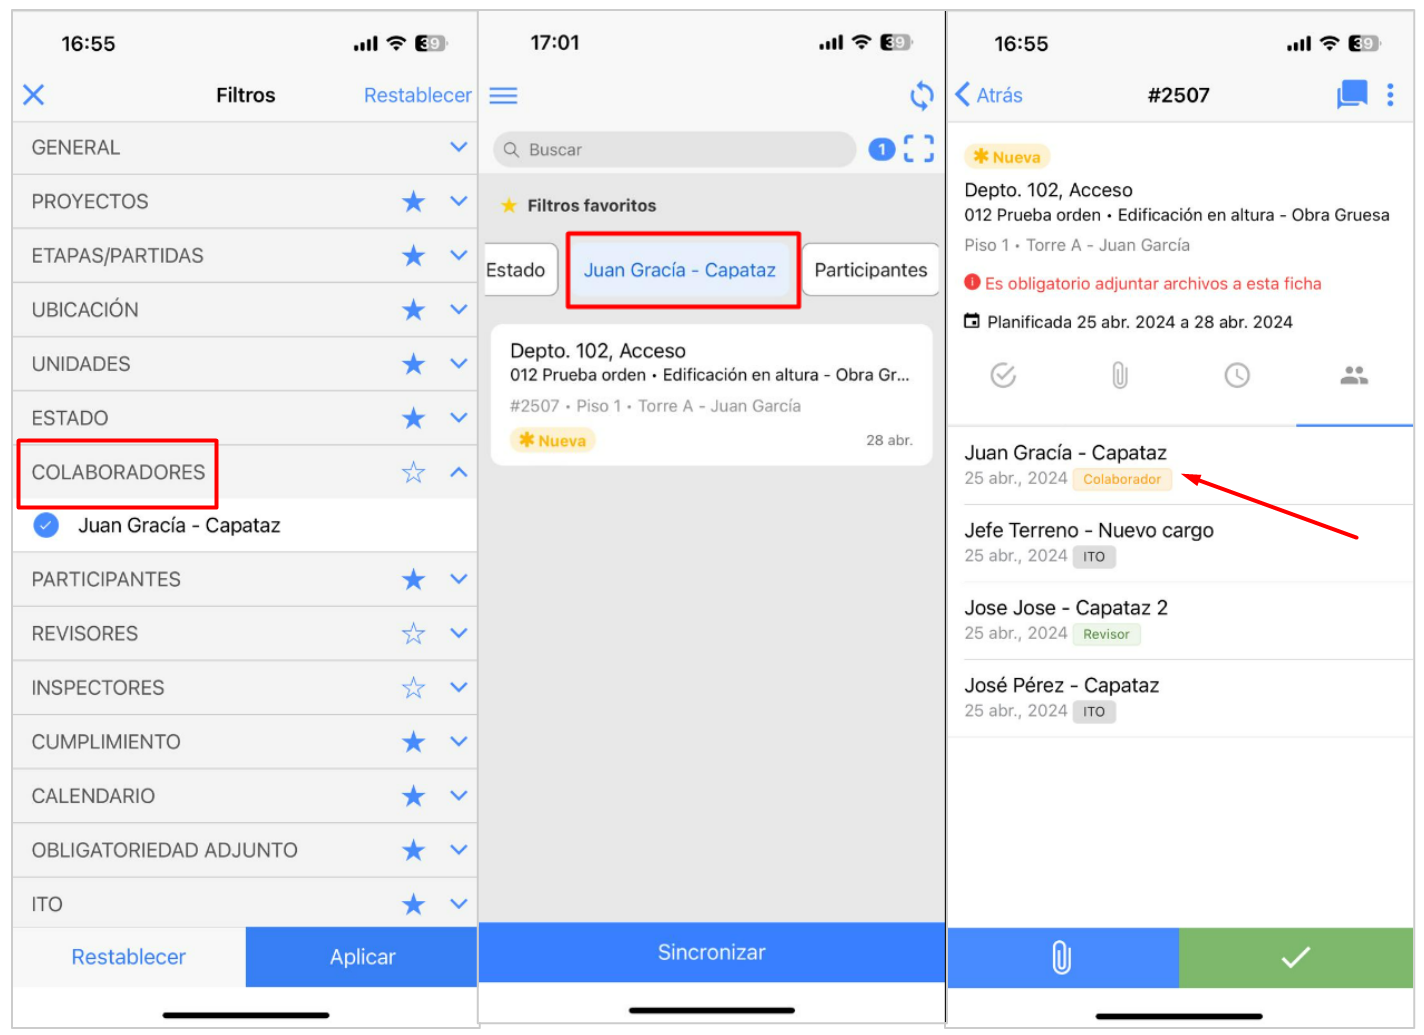
Task: Switch to the attachments paperclip tab
Action: click(x=1120, y=376)
